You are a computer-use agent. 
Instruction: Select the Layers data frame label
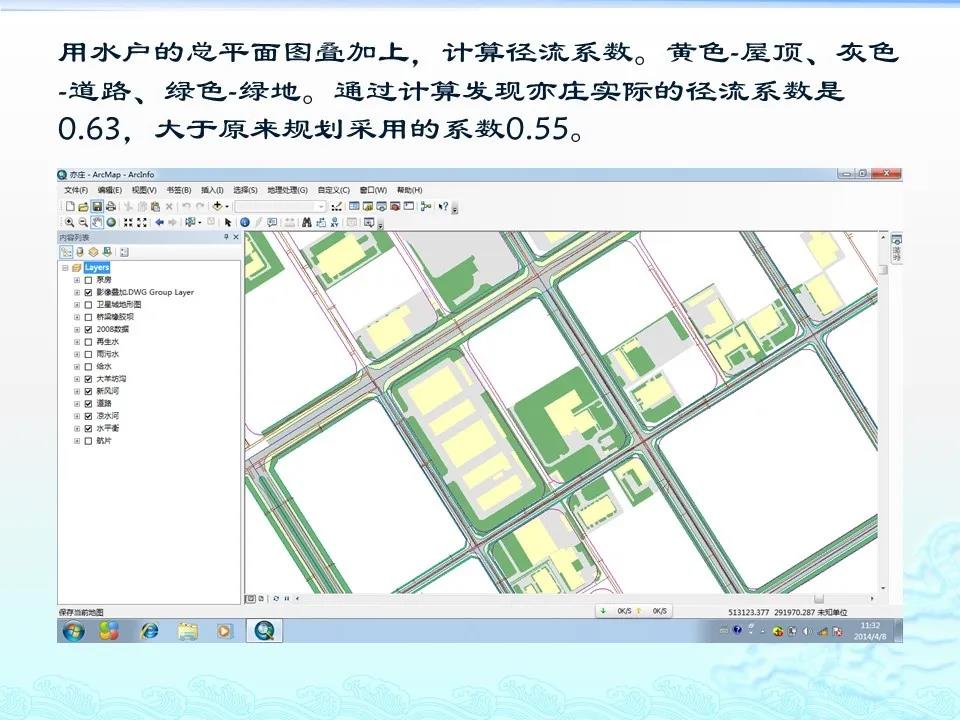[97, 268]
